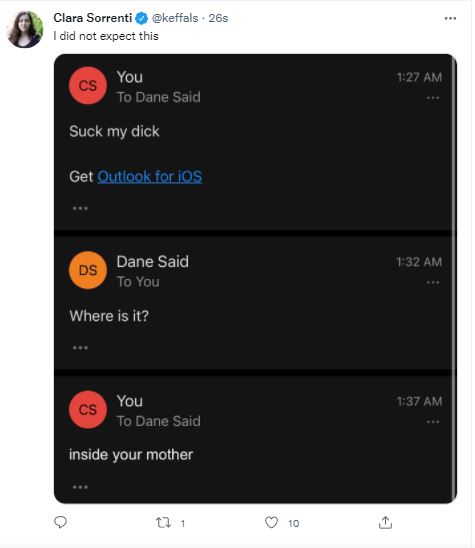Expand quoted text below Outlook for iOS link

pos(80,208)
